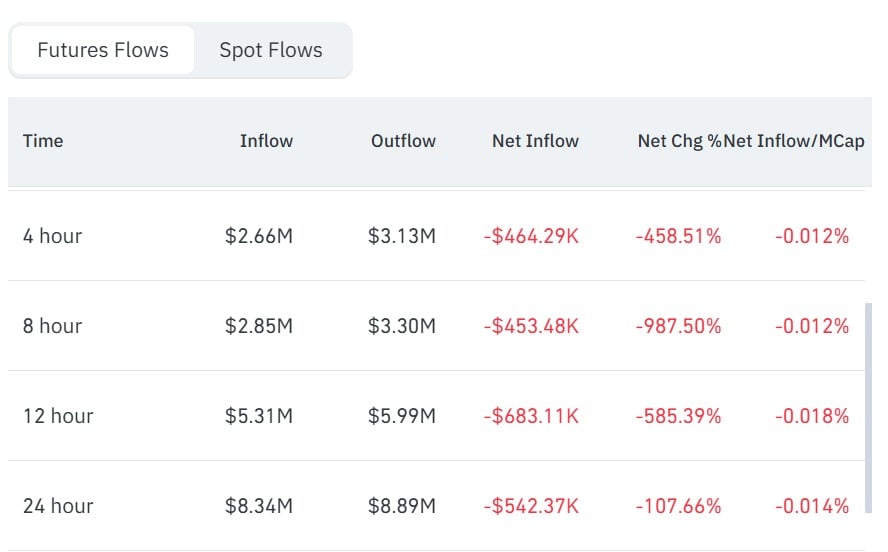Click the -$464.29K net inflow value
888x552 pixels.
coord(531,236)
